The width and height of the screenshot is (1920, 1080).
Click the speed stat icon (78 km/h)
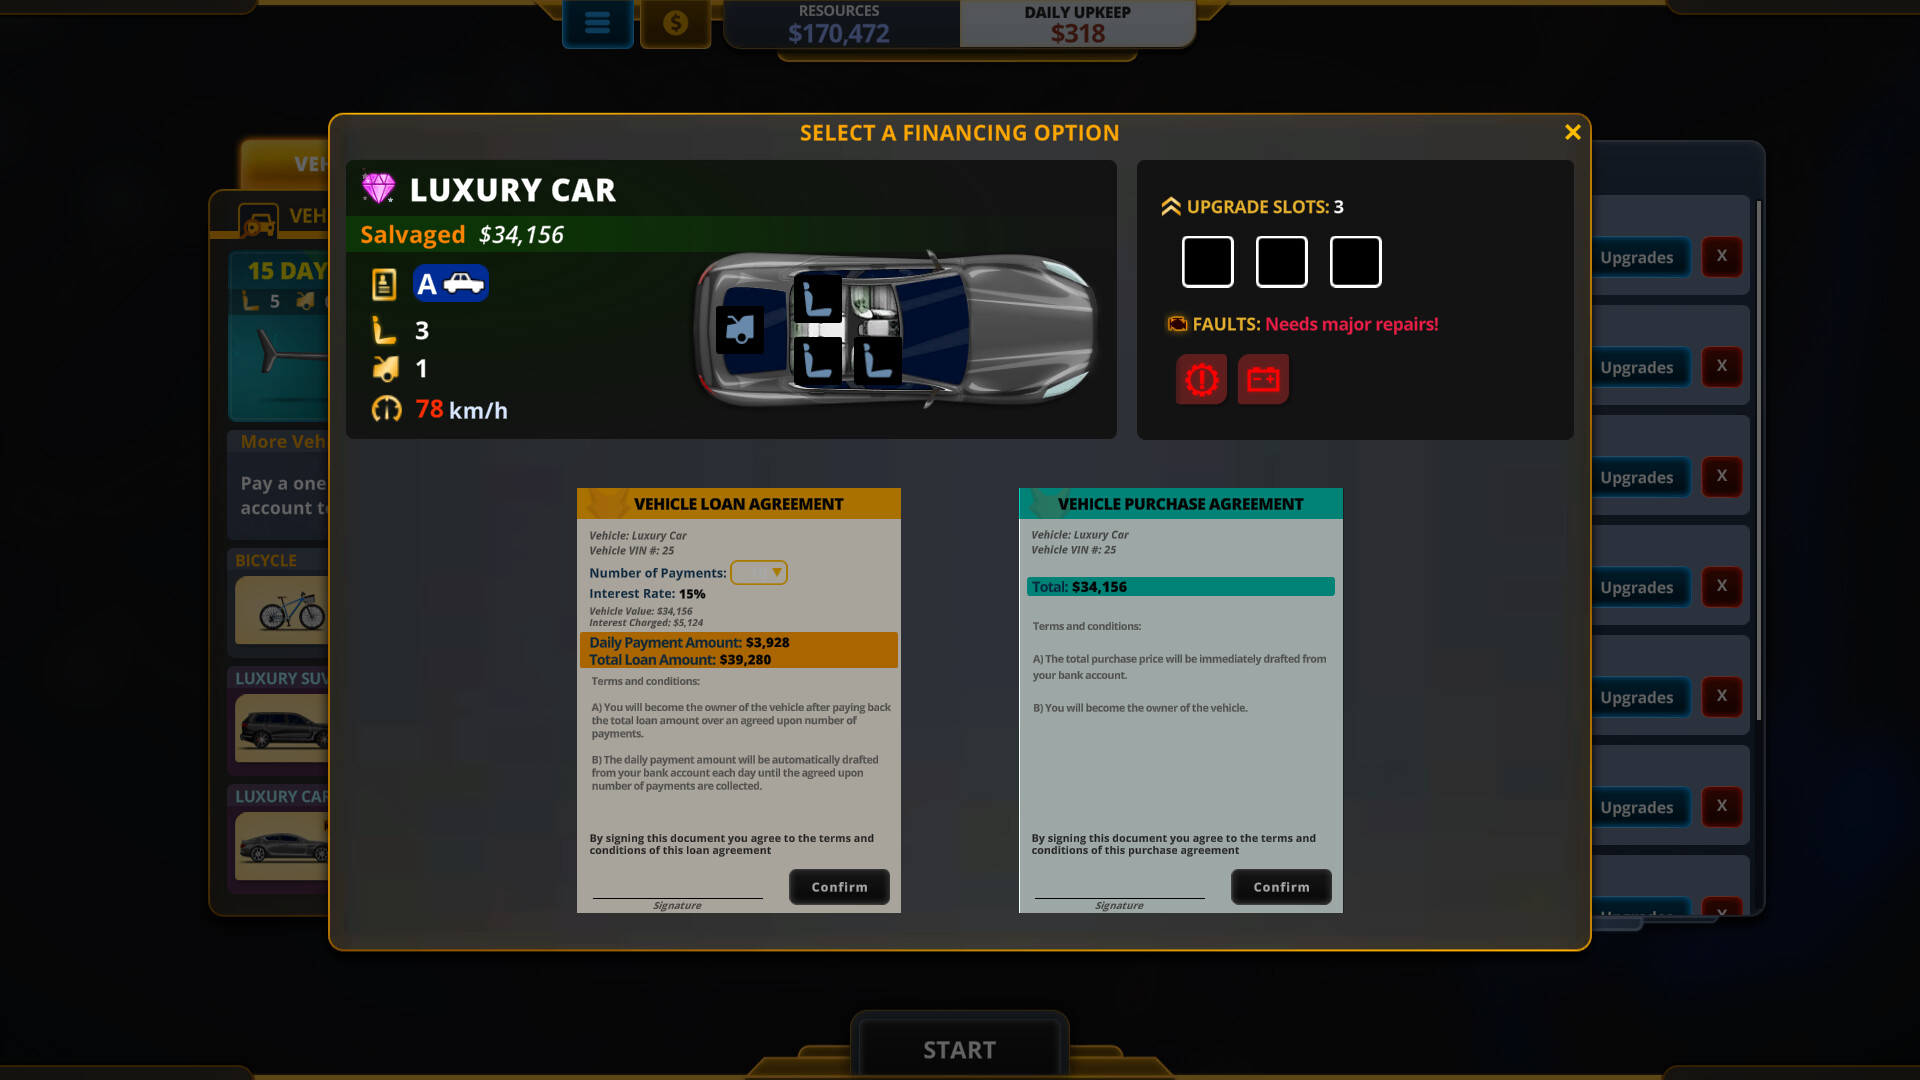click(x=385, y=409)
